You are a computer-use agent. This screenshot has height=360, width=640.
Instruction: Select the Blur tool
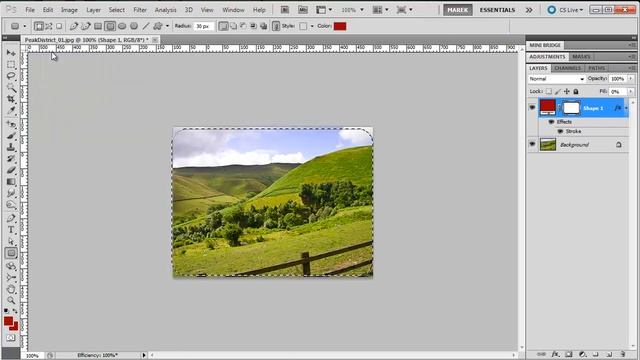[11, 193]
